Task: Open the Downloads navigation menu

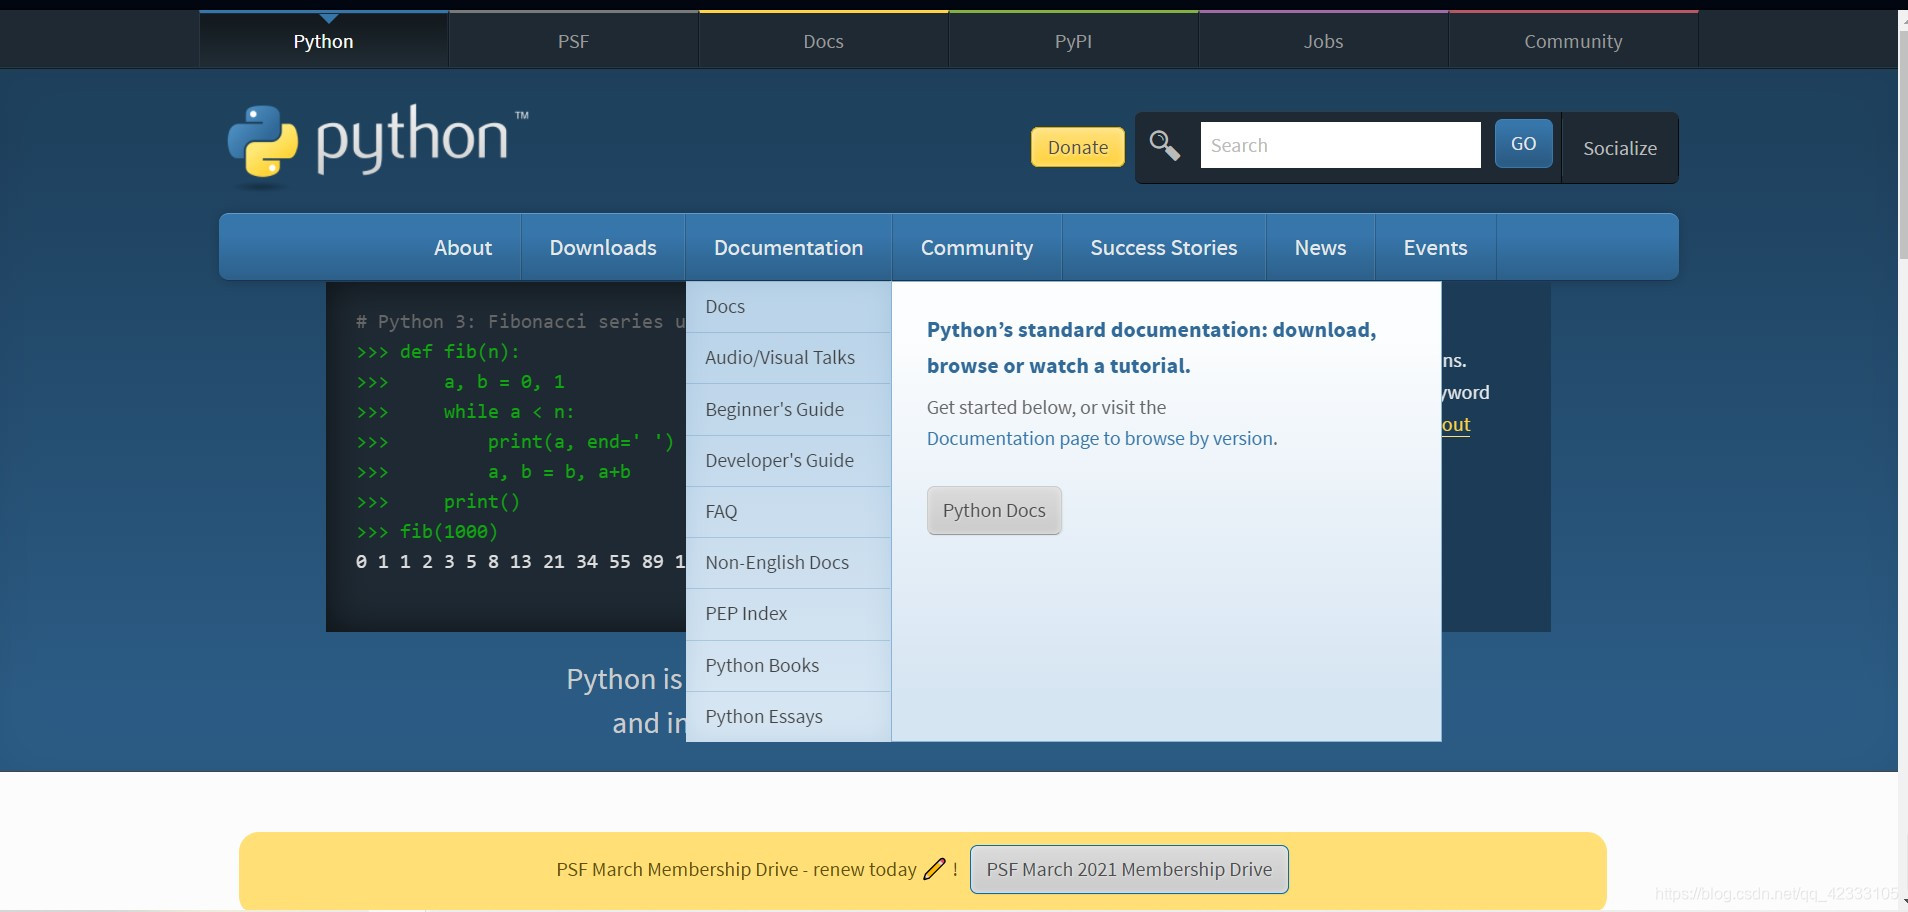Action: coord(603,247)
